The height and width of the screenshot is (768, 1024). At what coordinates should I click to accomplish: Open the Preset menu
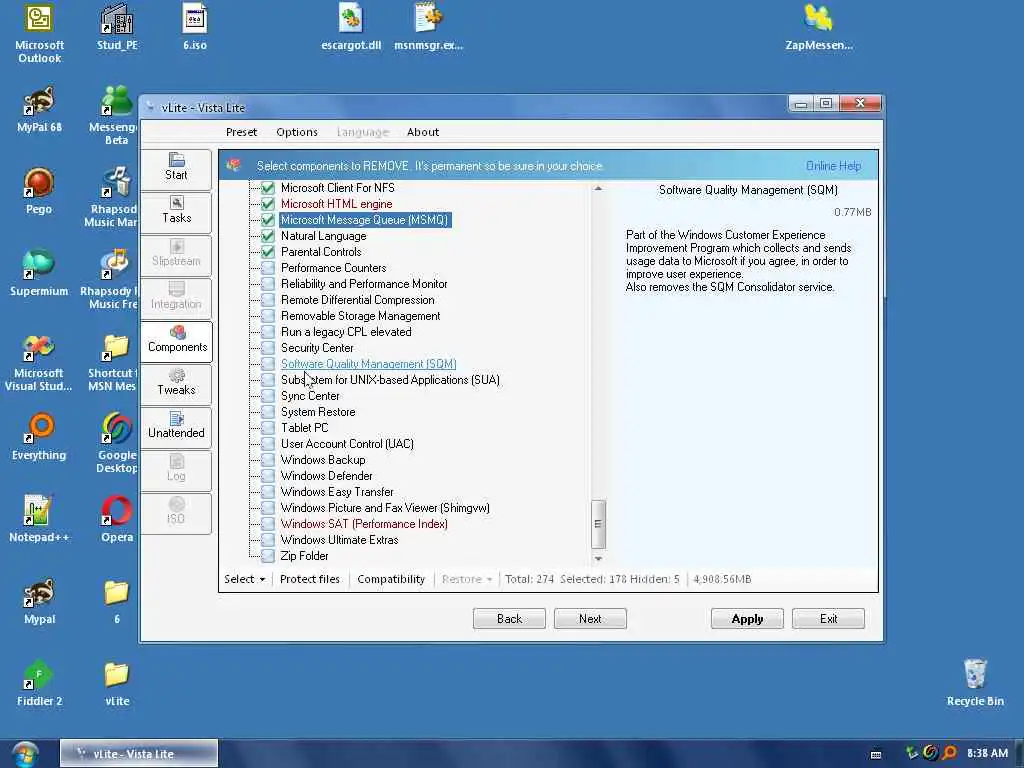coord(241,132)
